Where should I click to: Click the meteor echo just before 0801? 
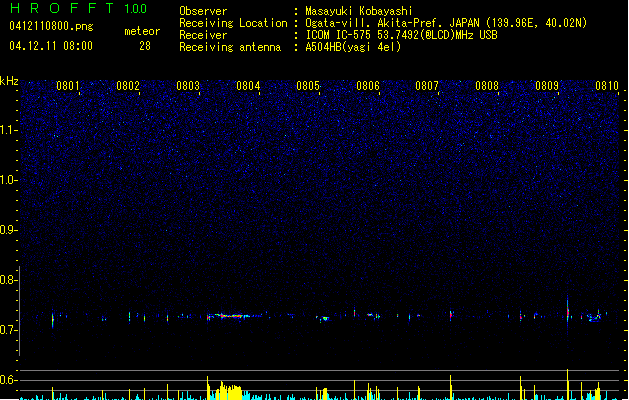[x=53, y=319]
